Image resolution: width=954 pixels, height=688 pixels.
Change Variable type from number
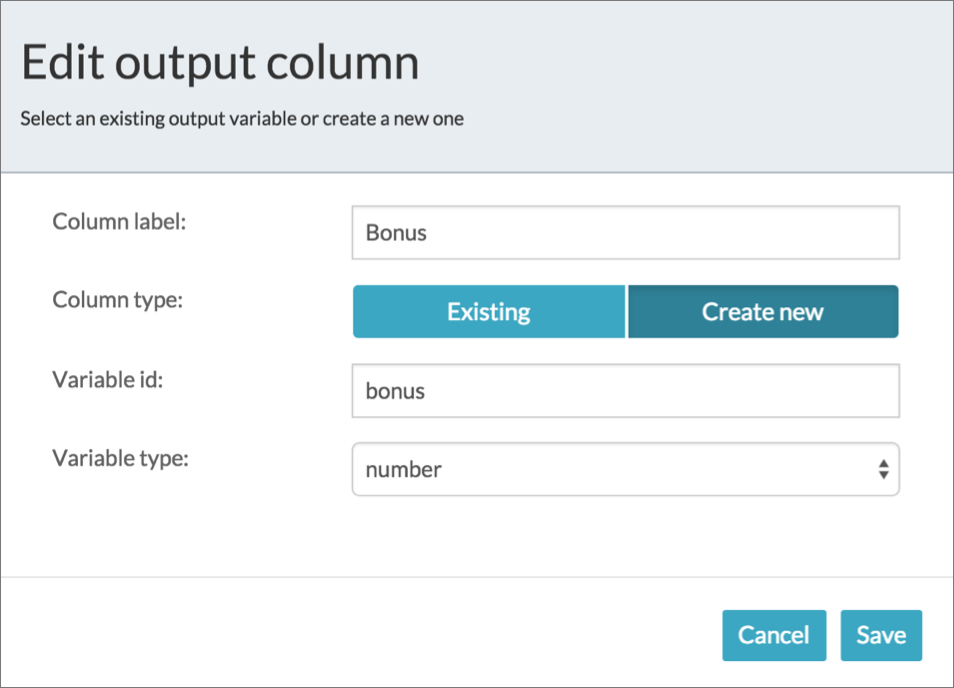pyautogui.click(x=625, y=469)
